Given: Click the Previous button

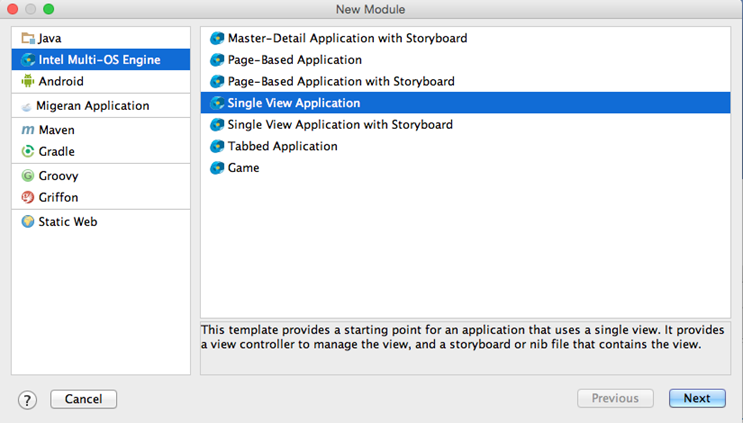Looking at the screenshot, I should (615, 398).
